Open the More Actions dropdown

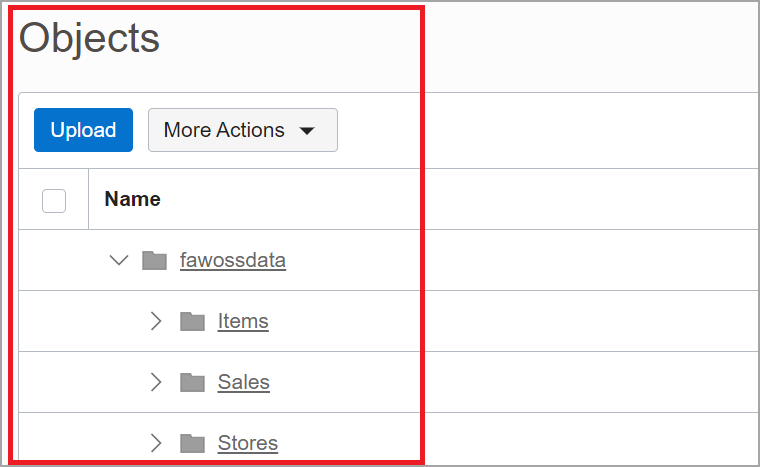coord(242,130)
